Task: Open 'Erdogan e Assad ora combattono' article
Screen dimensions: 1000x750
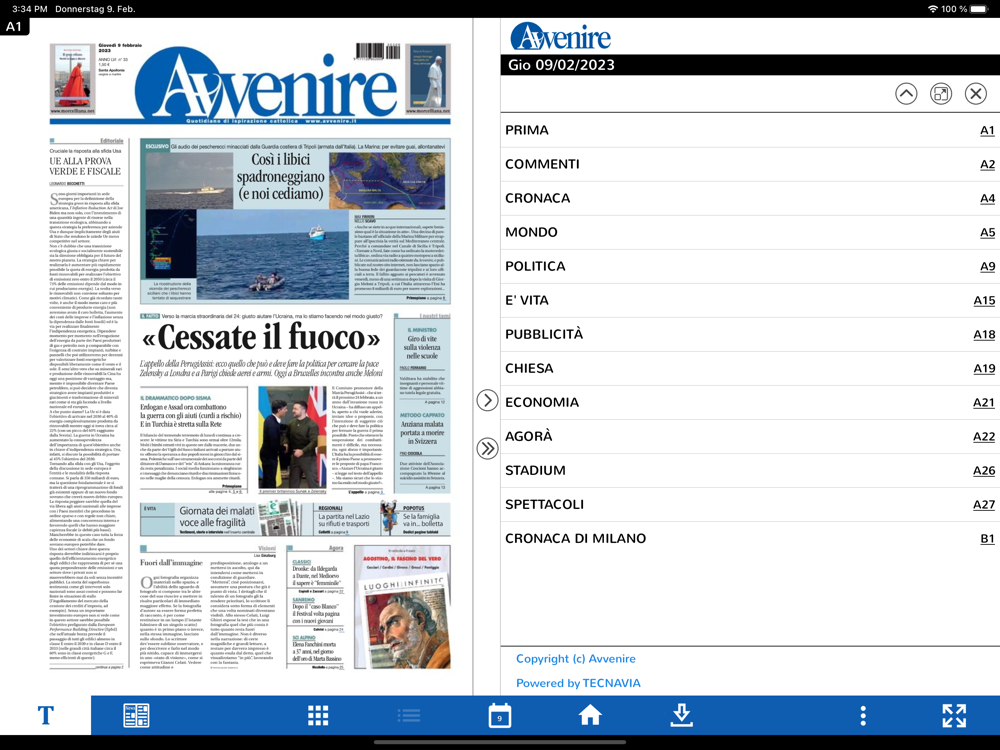Action: [190, 415]
